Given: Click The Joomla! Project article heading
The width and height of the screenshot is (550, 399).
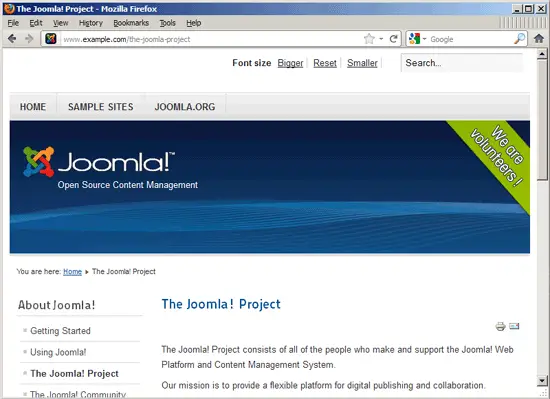Looking at the screenshot, I should (x=221, y=304).
